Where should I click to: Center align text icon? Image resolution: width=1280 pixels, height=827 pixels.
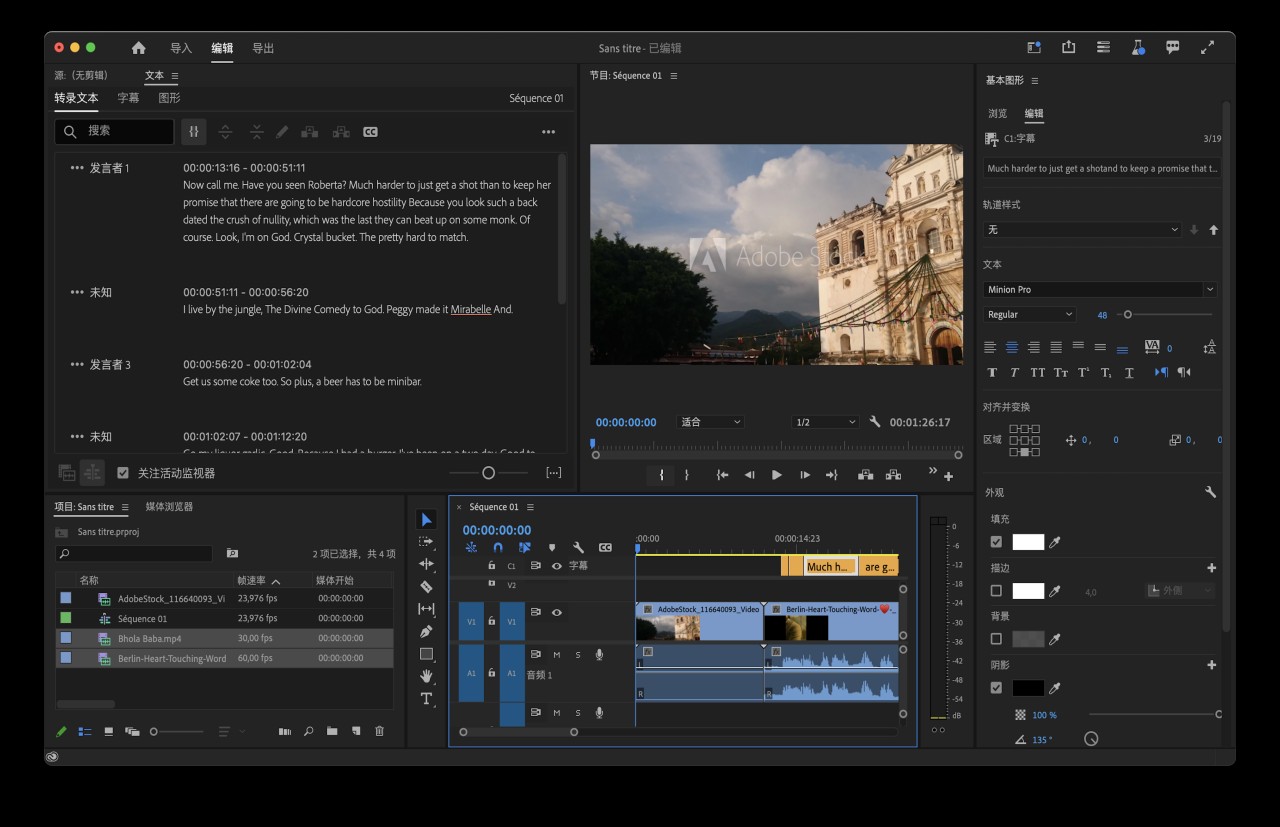[1012, 347]
